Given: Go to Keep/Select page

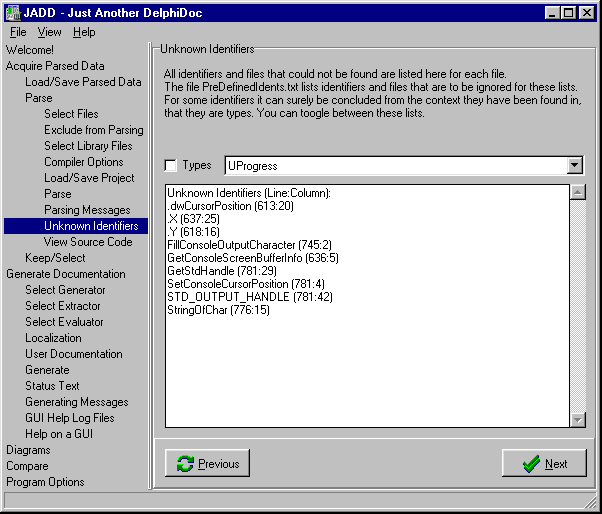Looking at the screenshot, I should point(55,258).
